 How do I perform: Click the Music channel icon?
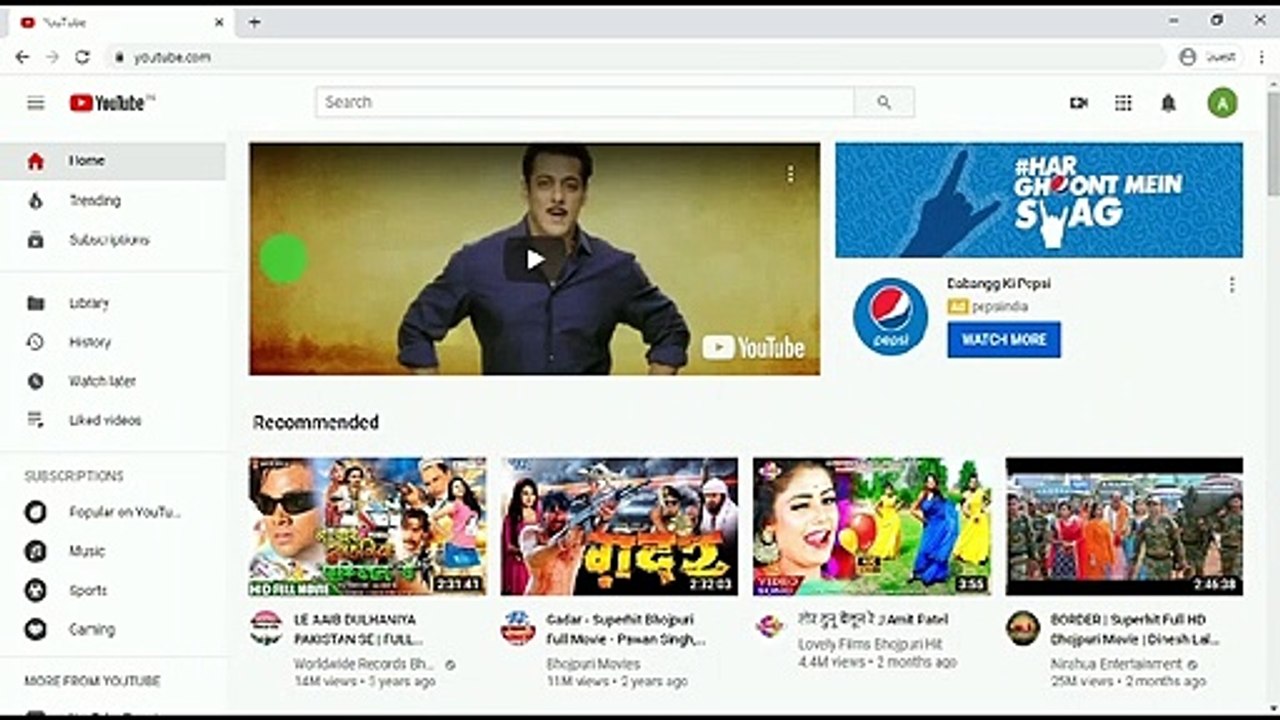(x=36, y=551)
